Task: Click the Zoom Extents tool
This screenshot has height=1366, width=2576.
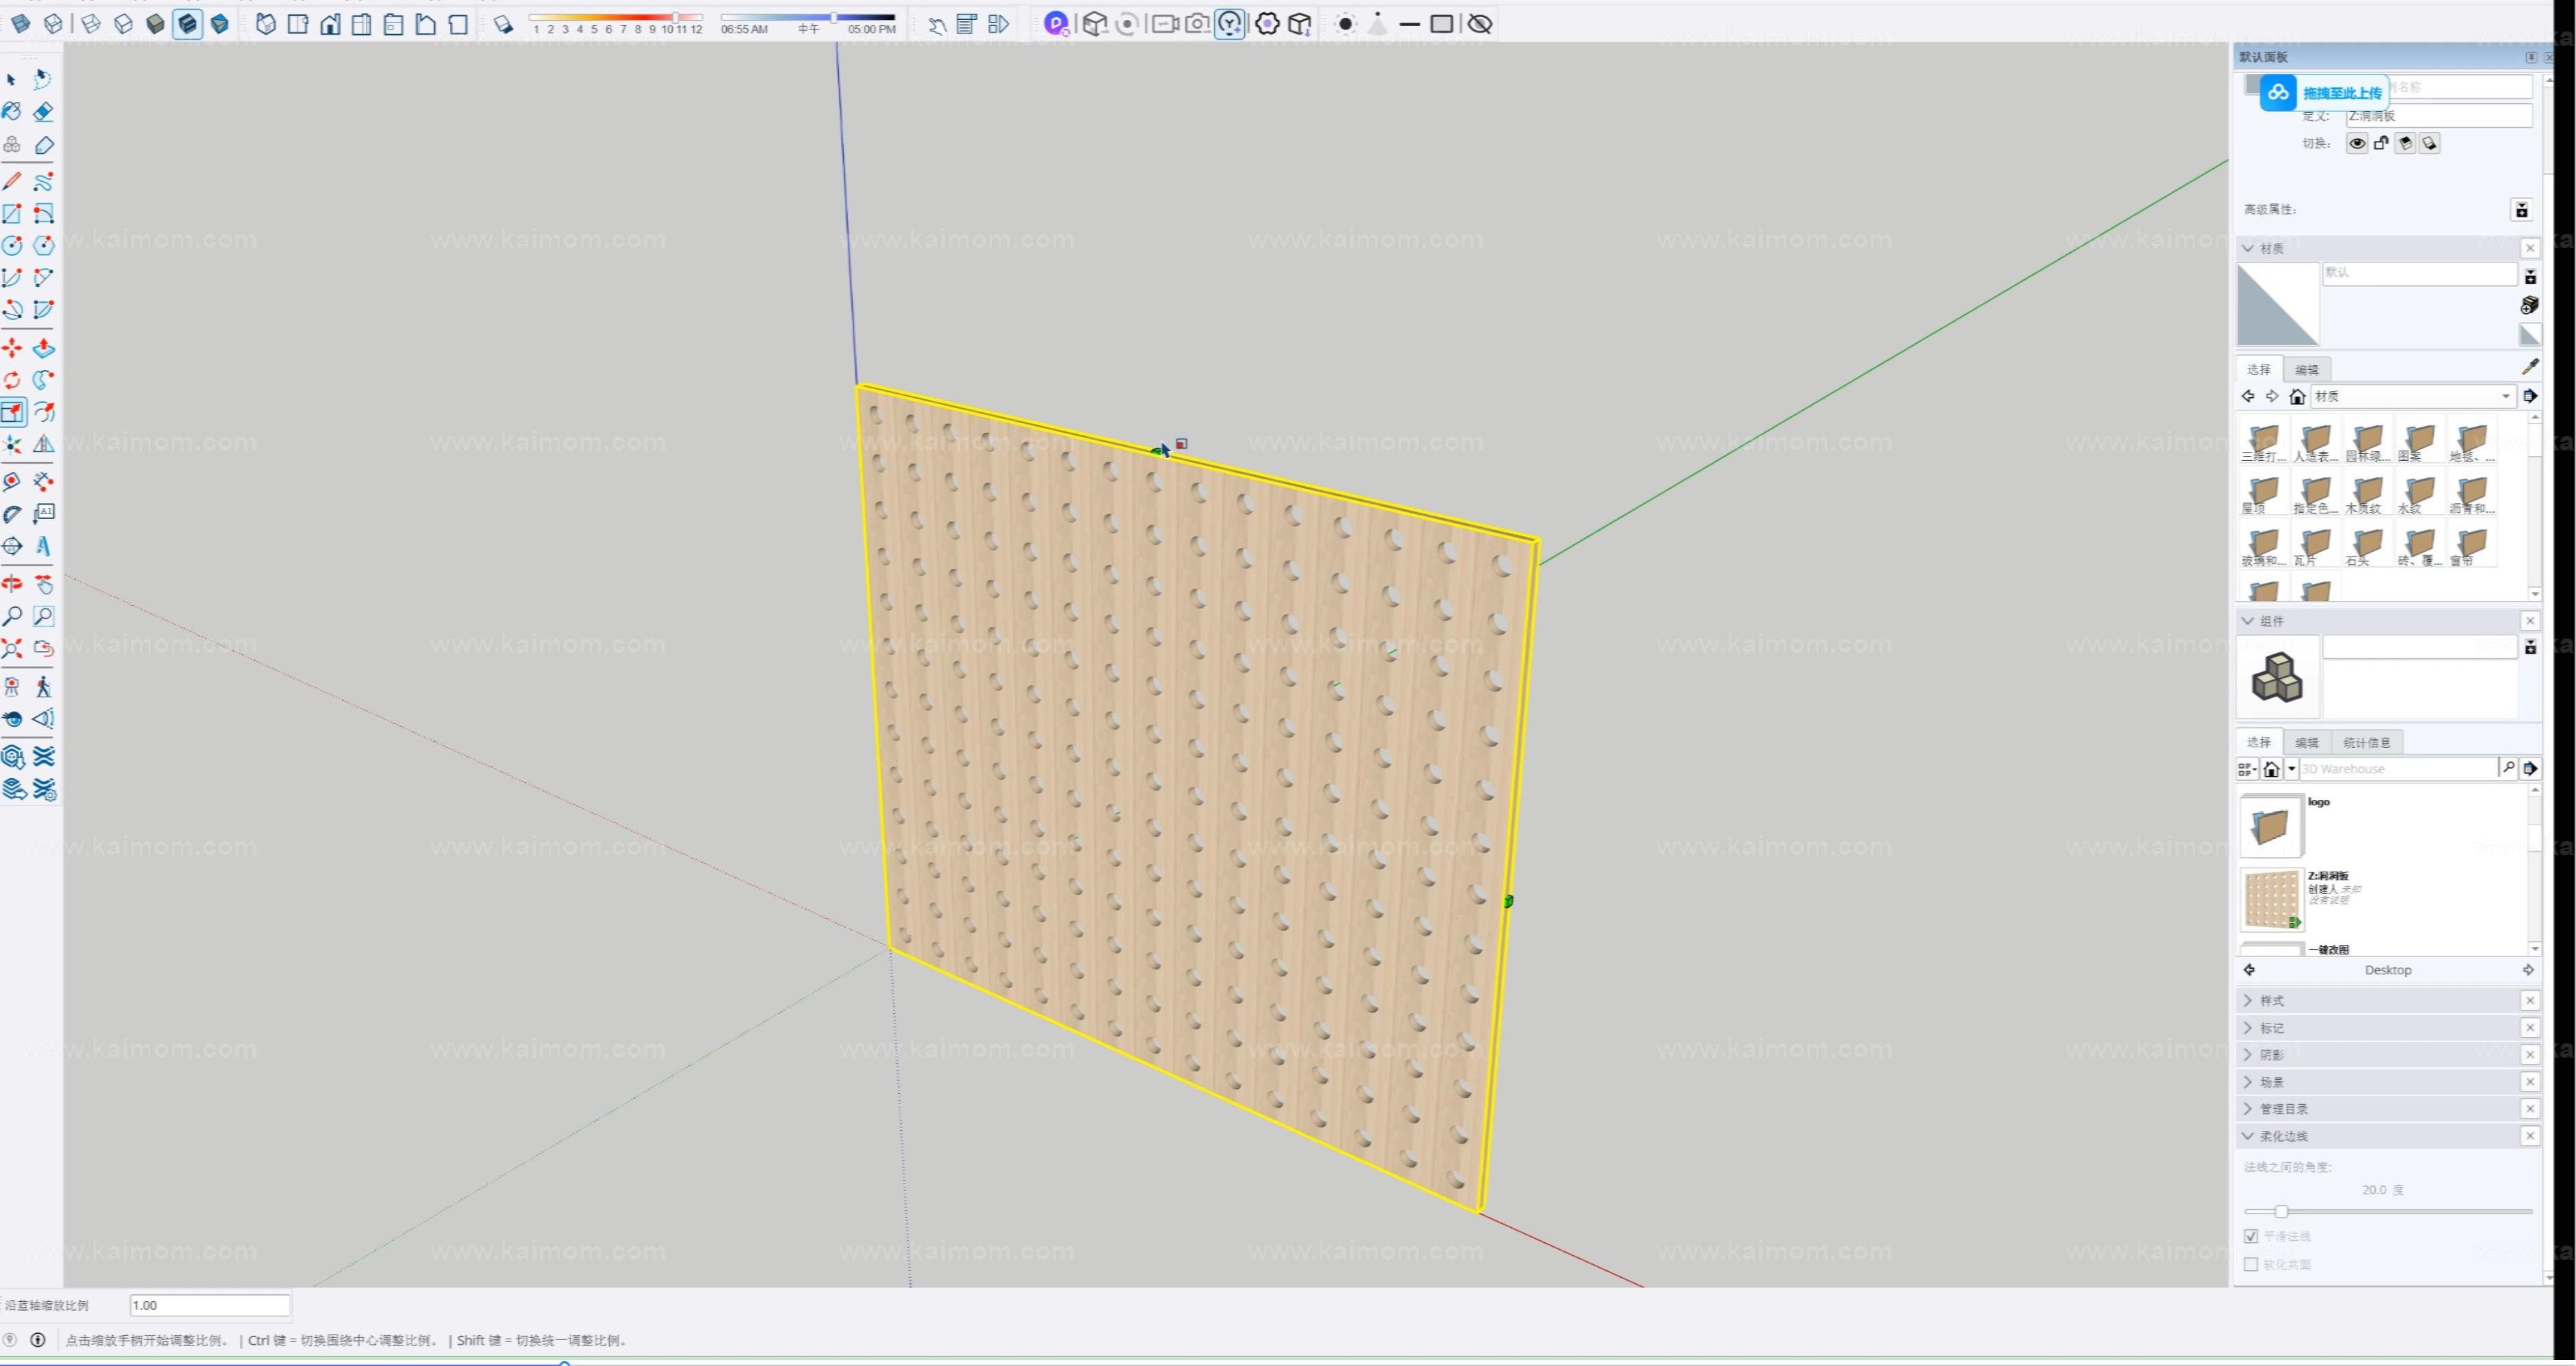Action: point(12,648)
